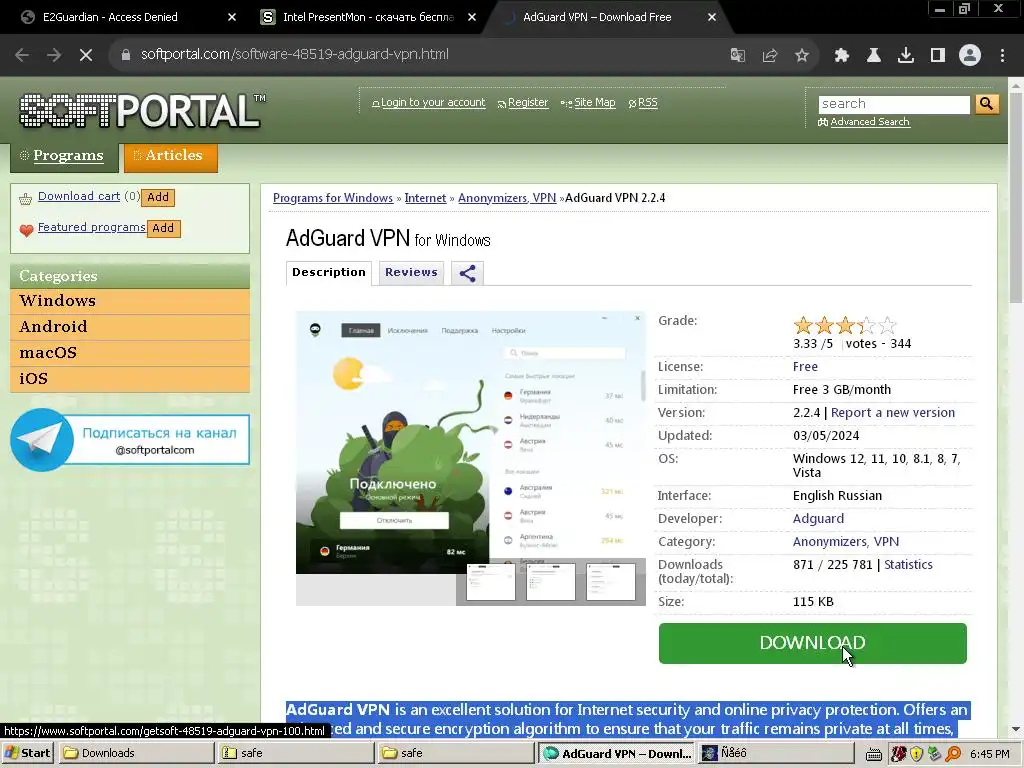Viewport: 1024px width, 768px height.
Task: Click the Windows Start button
Action: (x=27, y=754)
